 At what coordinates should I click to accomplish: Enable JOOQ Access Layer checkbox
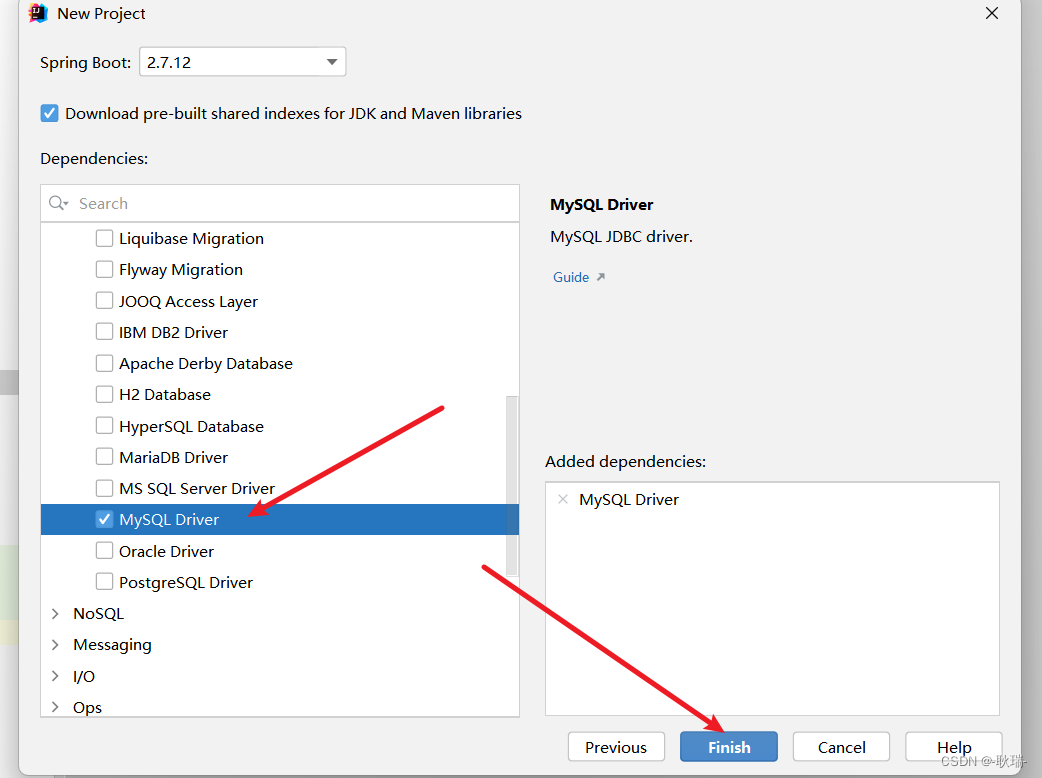coord(104,300)
